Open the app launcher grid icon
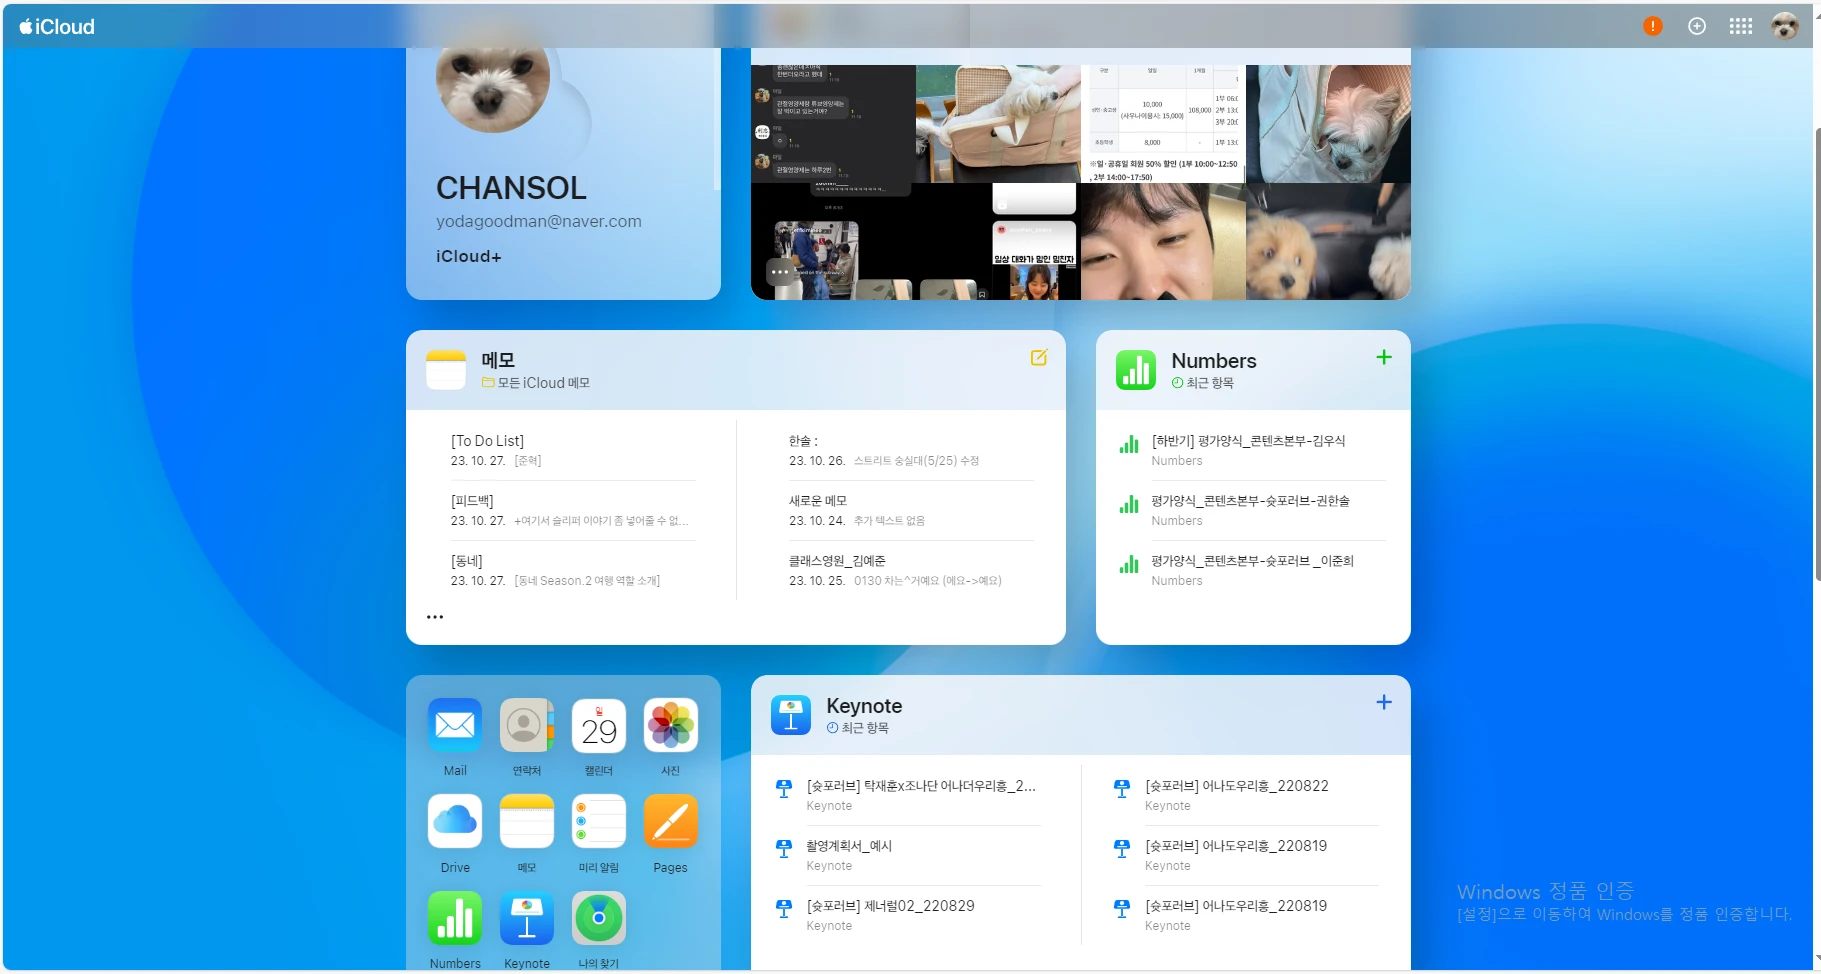 [1741, 26]
